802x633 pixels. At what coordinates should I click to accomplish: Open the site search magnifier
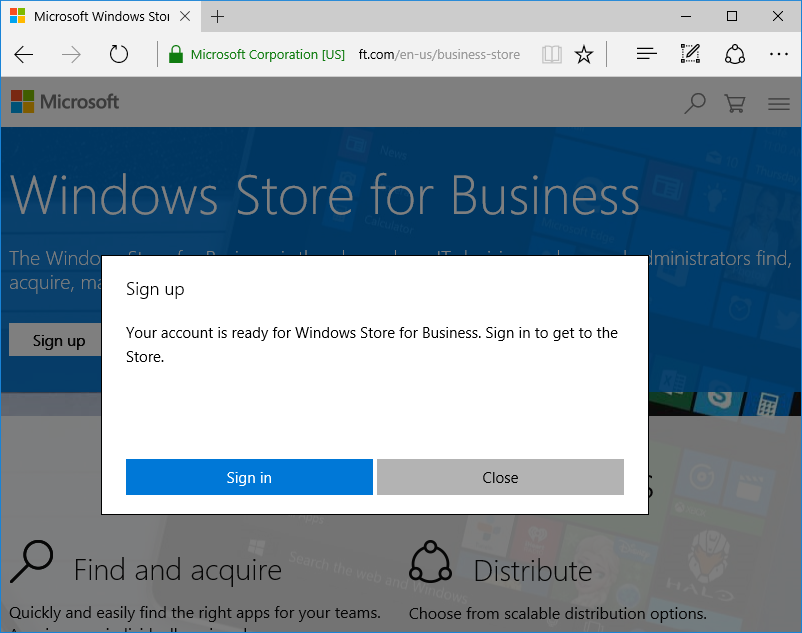tap(694, 103)
